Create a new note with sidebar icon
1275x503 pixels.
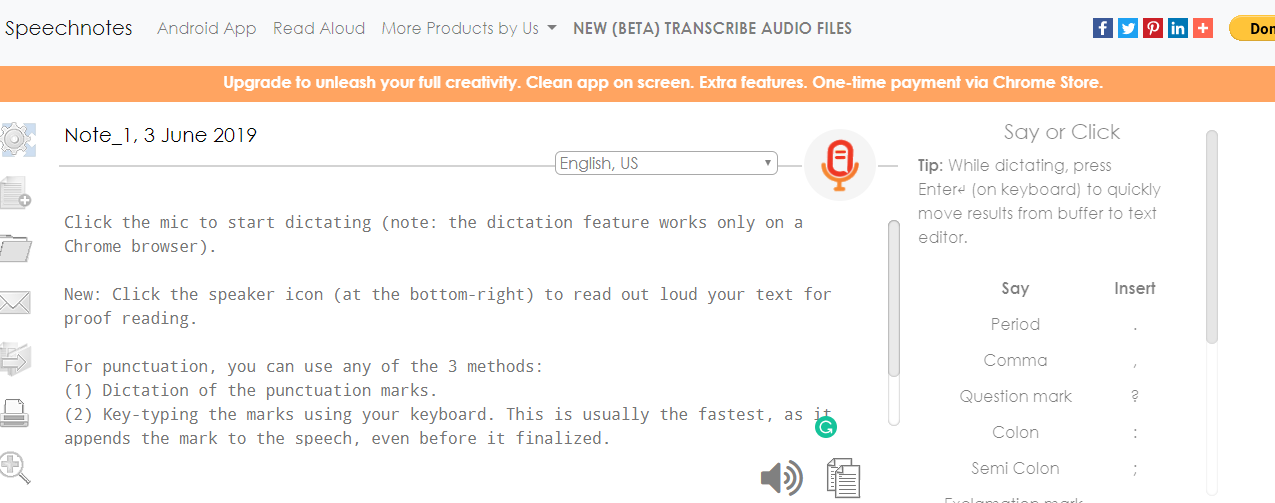coord(15,192)
